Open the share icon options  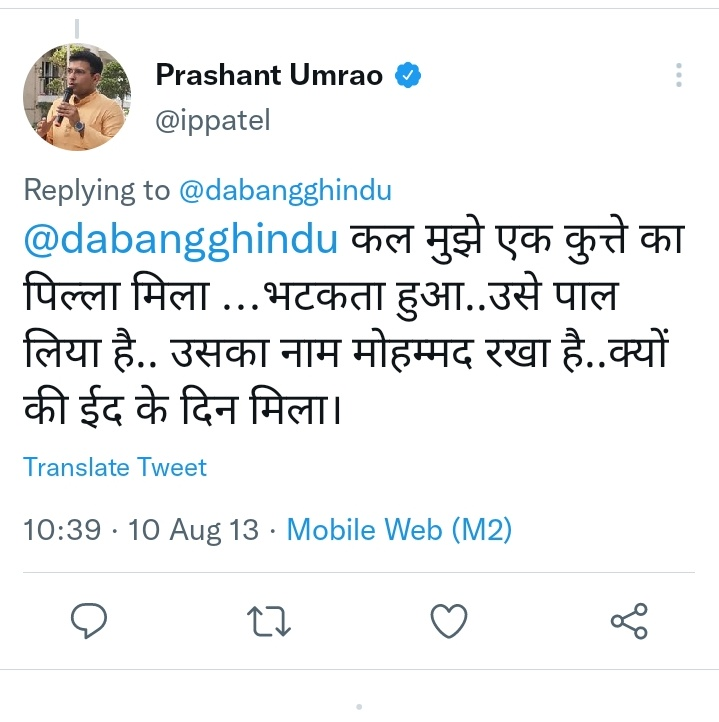[629, 622]
